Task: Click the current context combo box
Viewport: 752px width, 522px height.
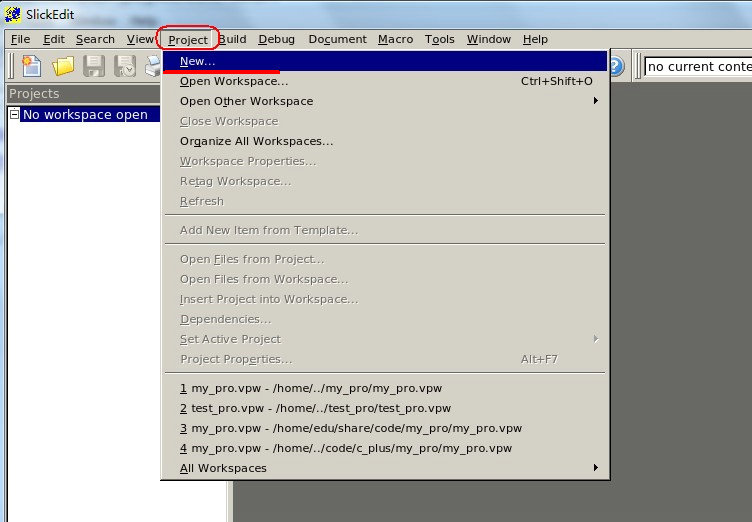Action: 698,66
